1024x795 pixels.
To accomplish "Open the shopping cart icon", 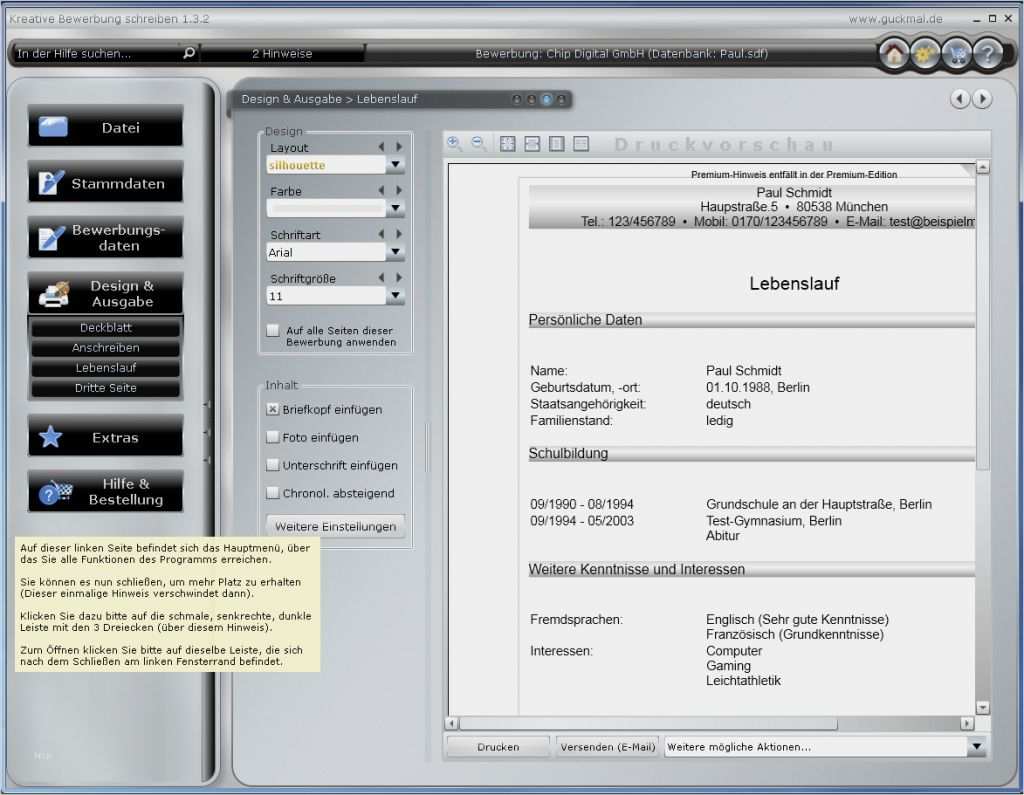I will pyautogui.click(x=956, y=53).
